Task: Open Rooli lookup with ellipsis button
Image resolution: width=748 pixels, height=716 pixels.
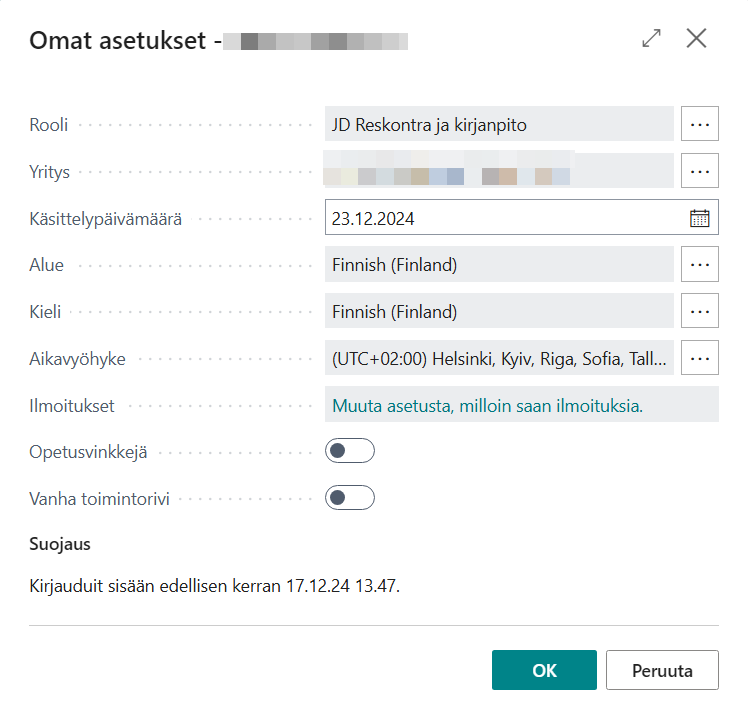Action: tap(699, 124)
